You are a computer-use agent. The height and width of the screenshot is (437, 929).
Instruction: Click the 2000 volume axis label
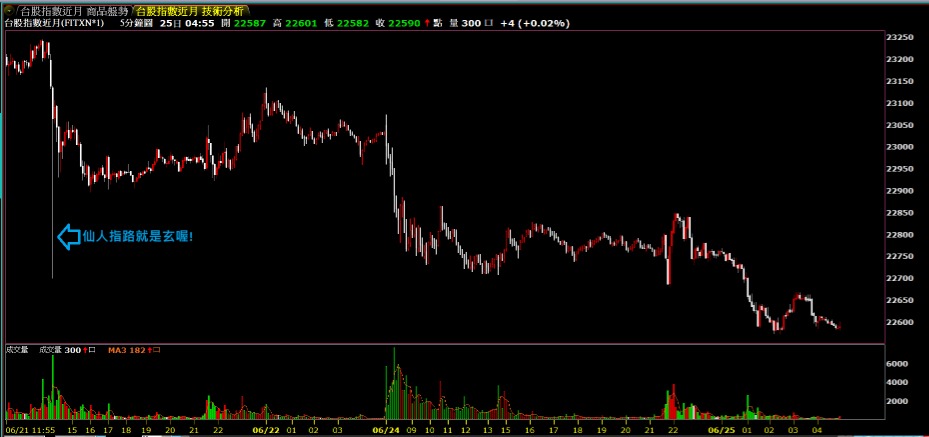click(896, 401)
